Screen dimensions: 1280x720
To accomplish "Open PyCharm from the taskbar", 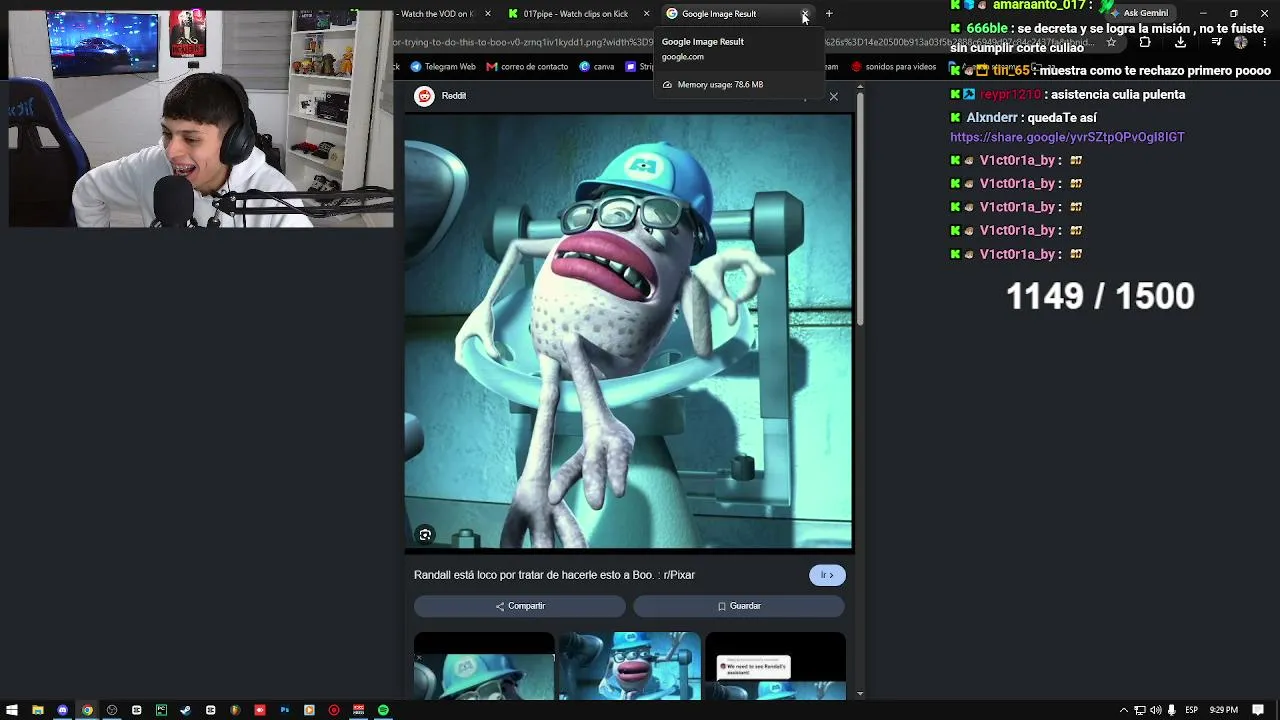I will point(161,710).
